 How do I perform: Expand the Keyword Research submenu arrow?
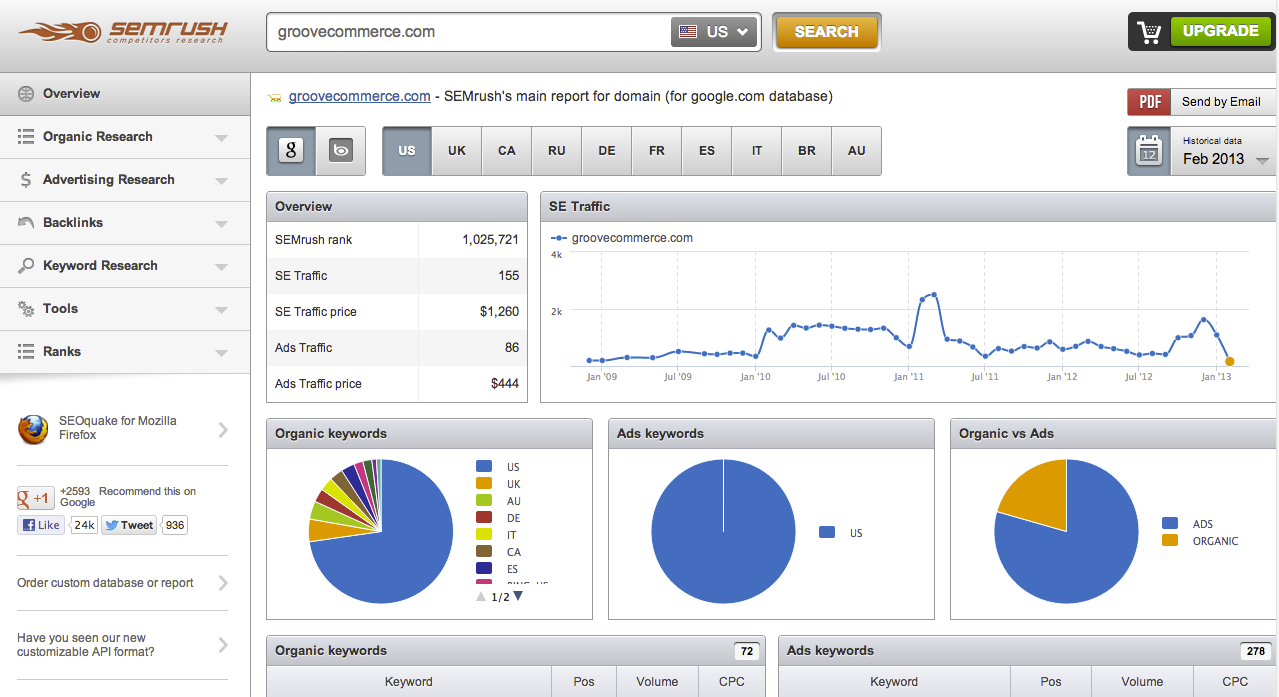(222, 267)
